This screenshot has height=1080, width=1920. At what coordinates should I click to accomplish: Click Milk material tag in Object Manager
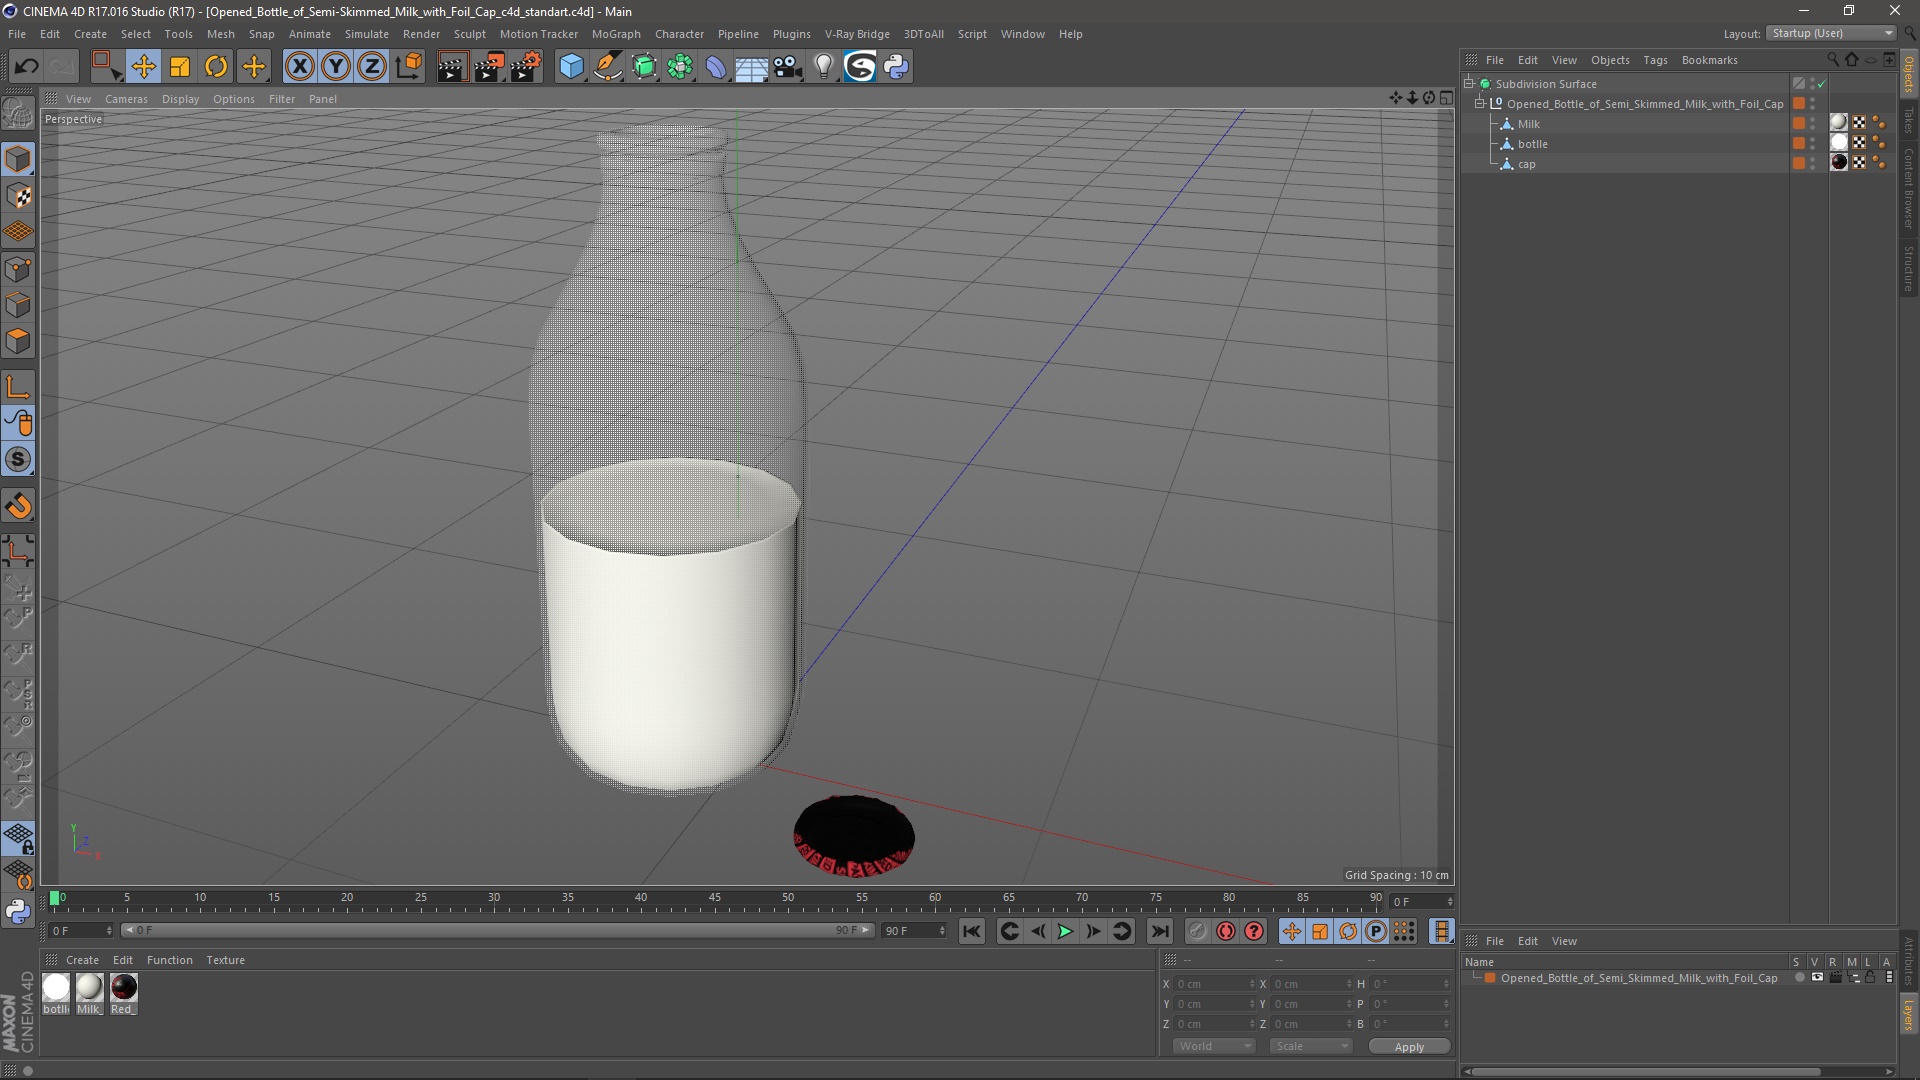coord(1838,123)
